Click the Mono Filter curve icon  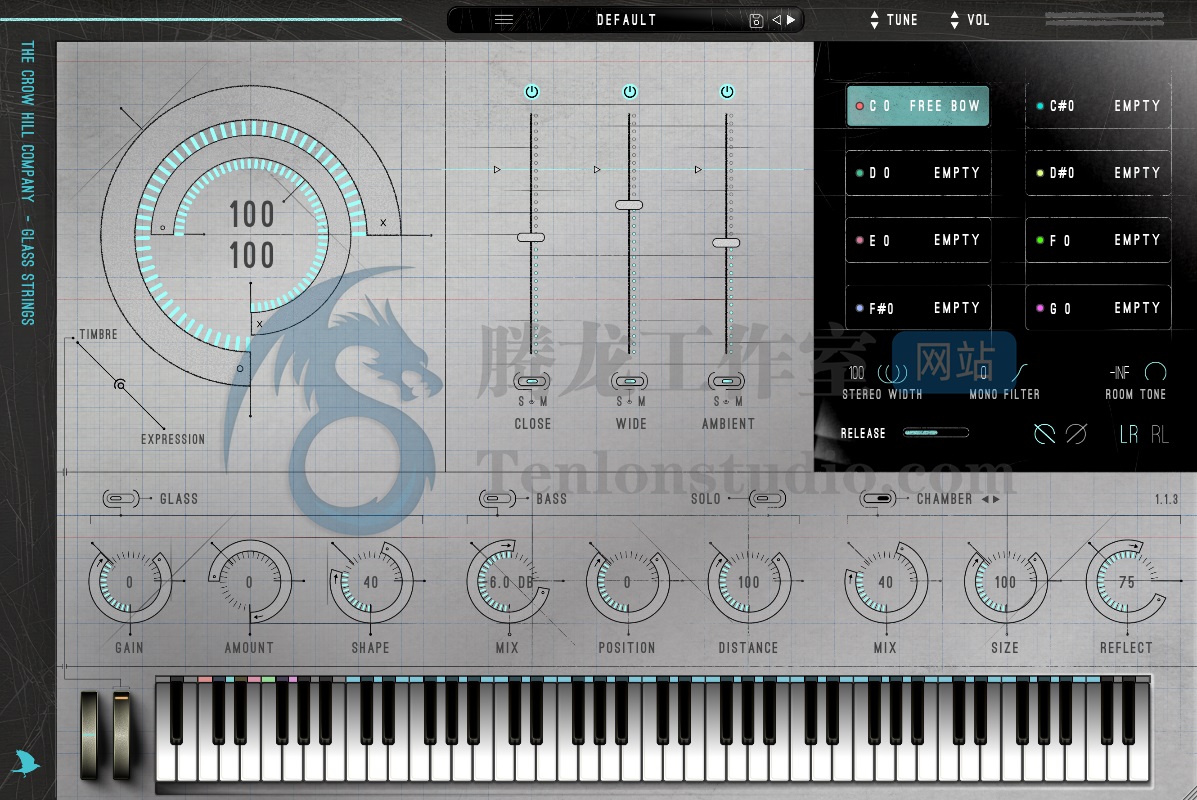point(1019,373)
